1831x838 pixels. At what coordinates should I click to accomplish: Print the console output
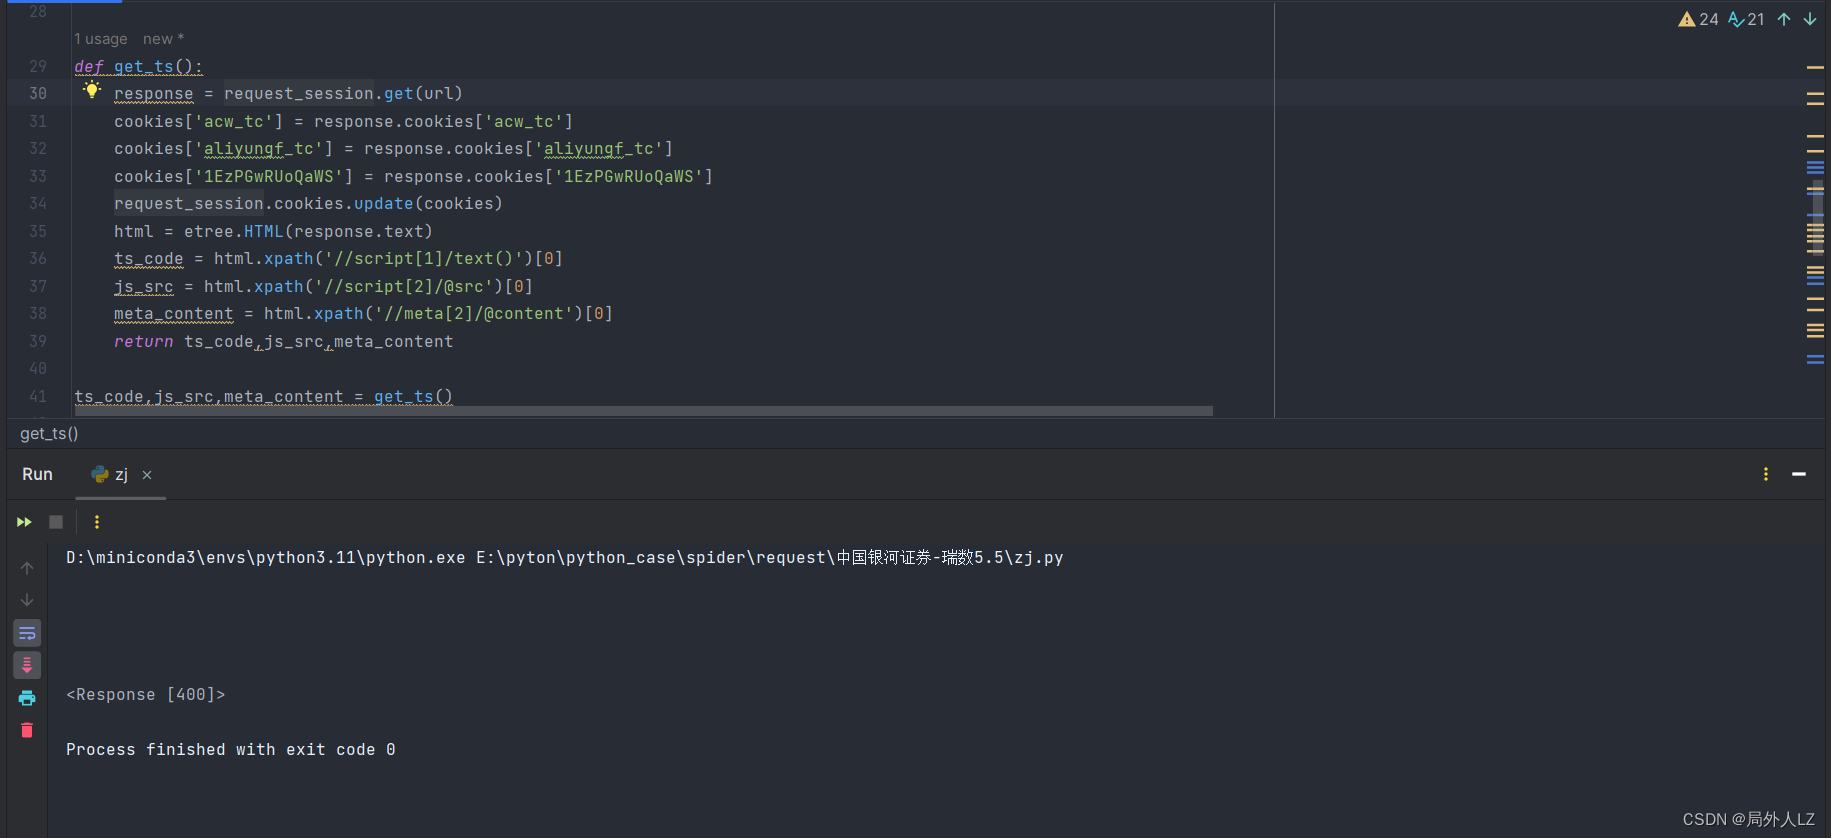[x=27, y=698]
